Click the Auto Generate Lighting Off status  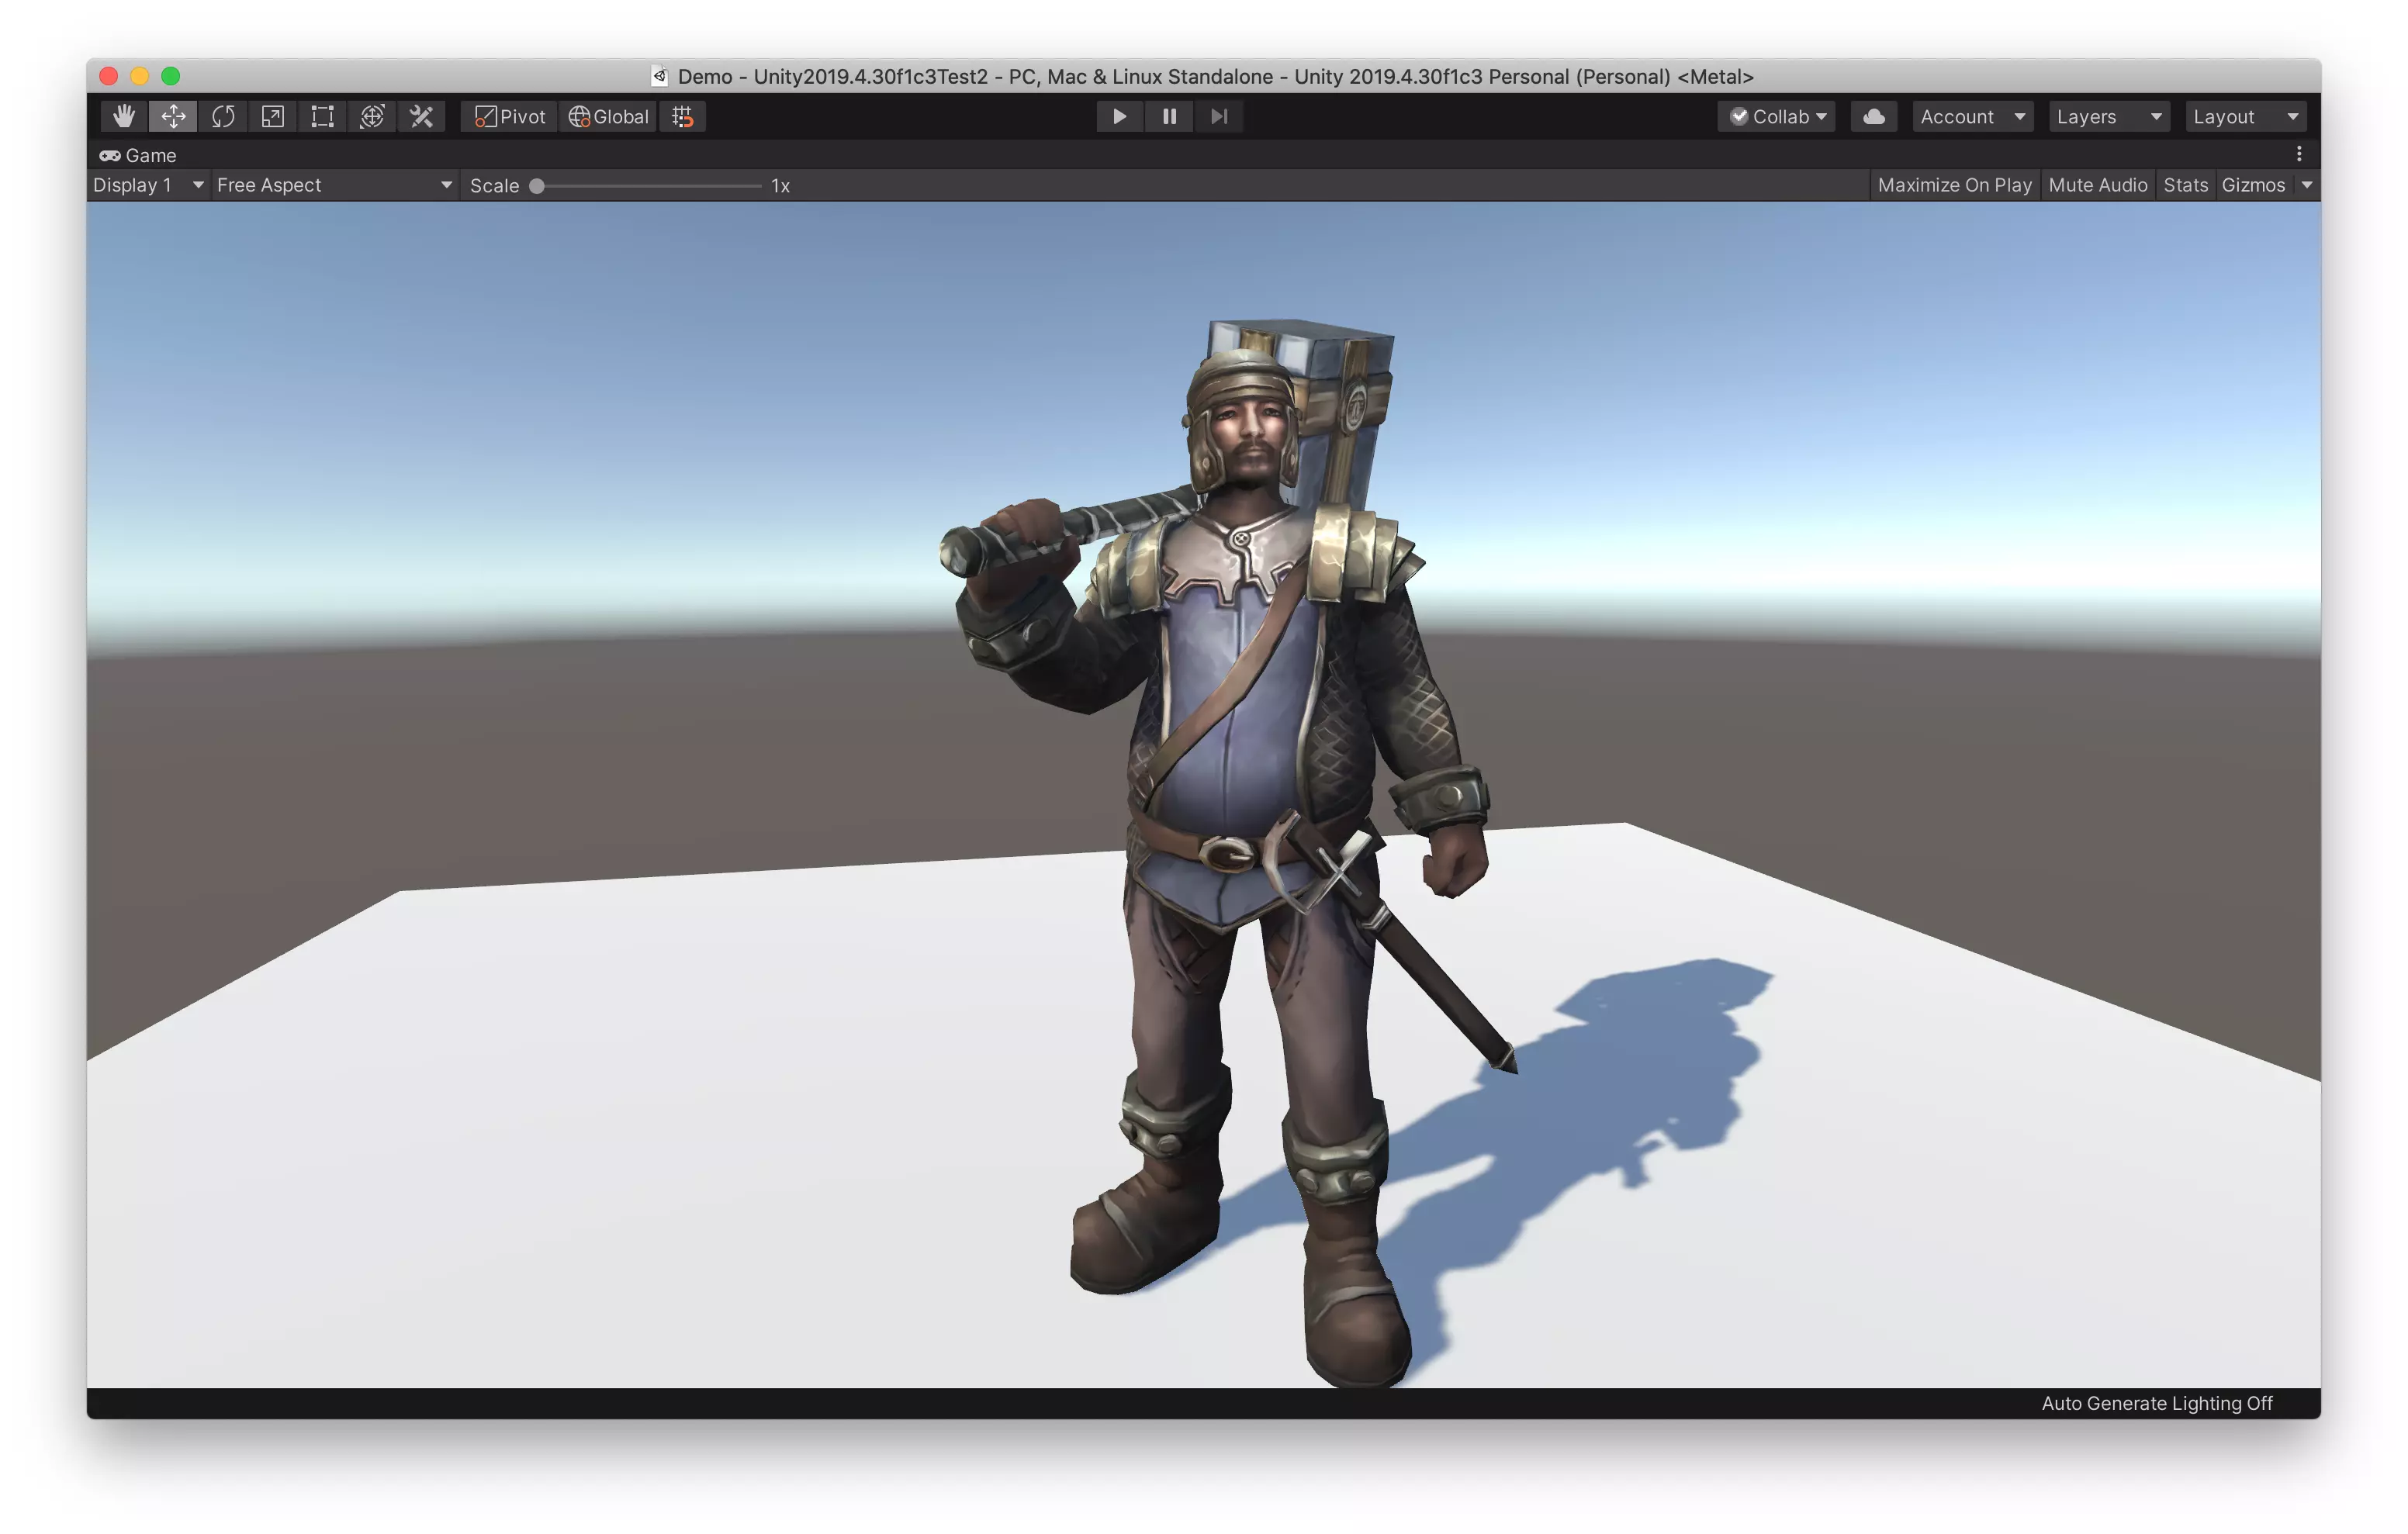coord(2157,1403)
